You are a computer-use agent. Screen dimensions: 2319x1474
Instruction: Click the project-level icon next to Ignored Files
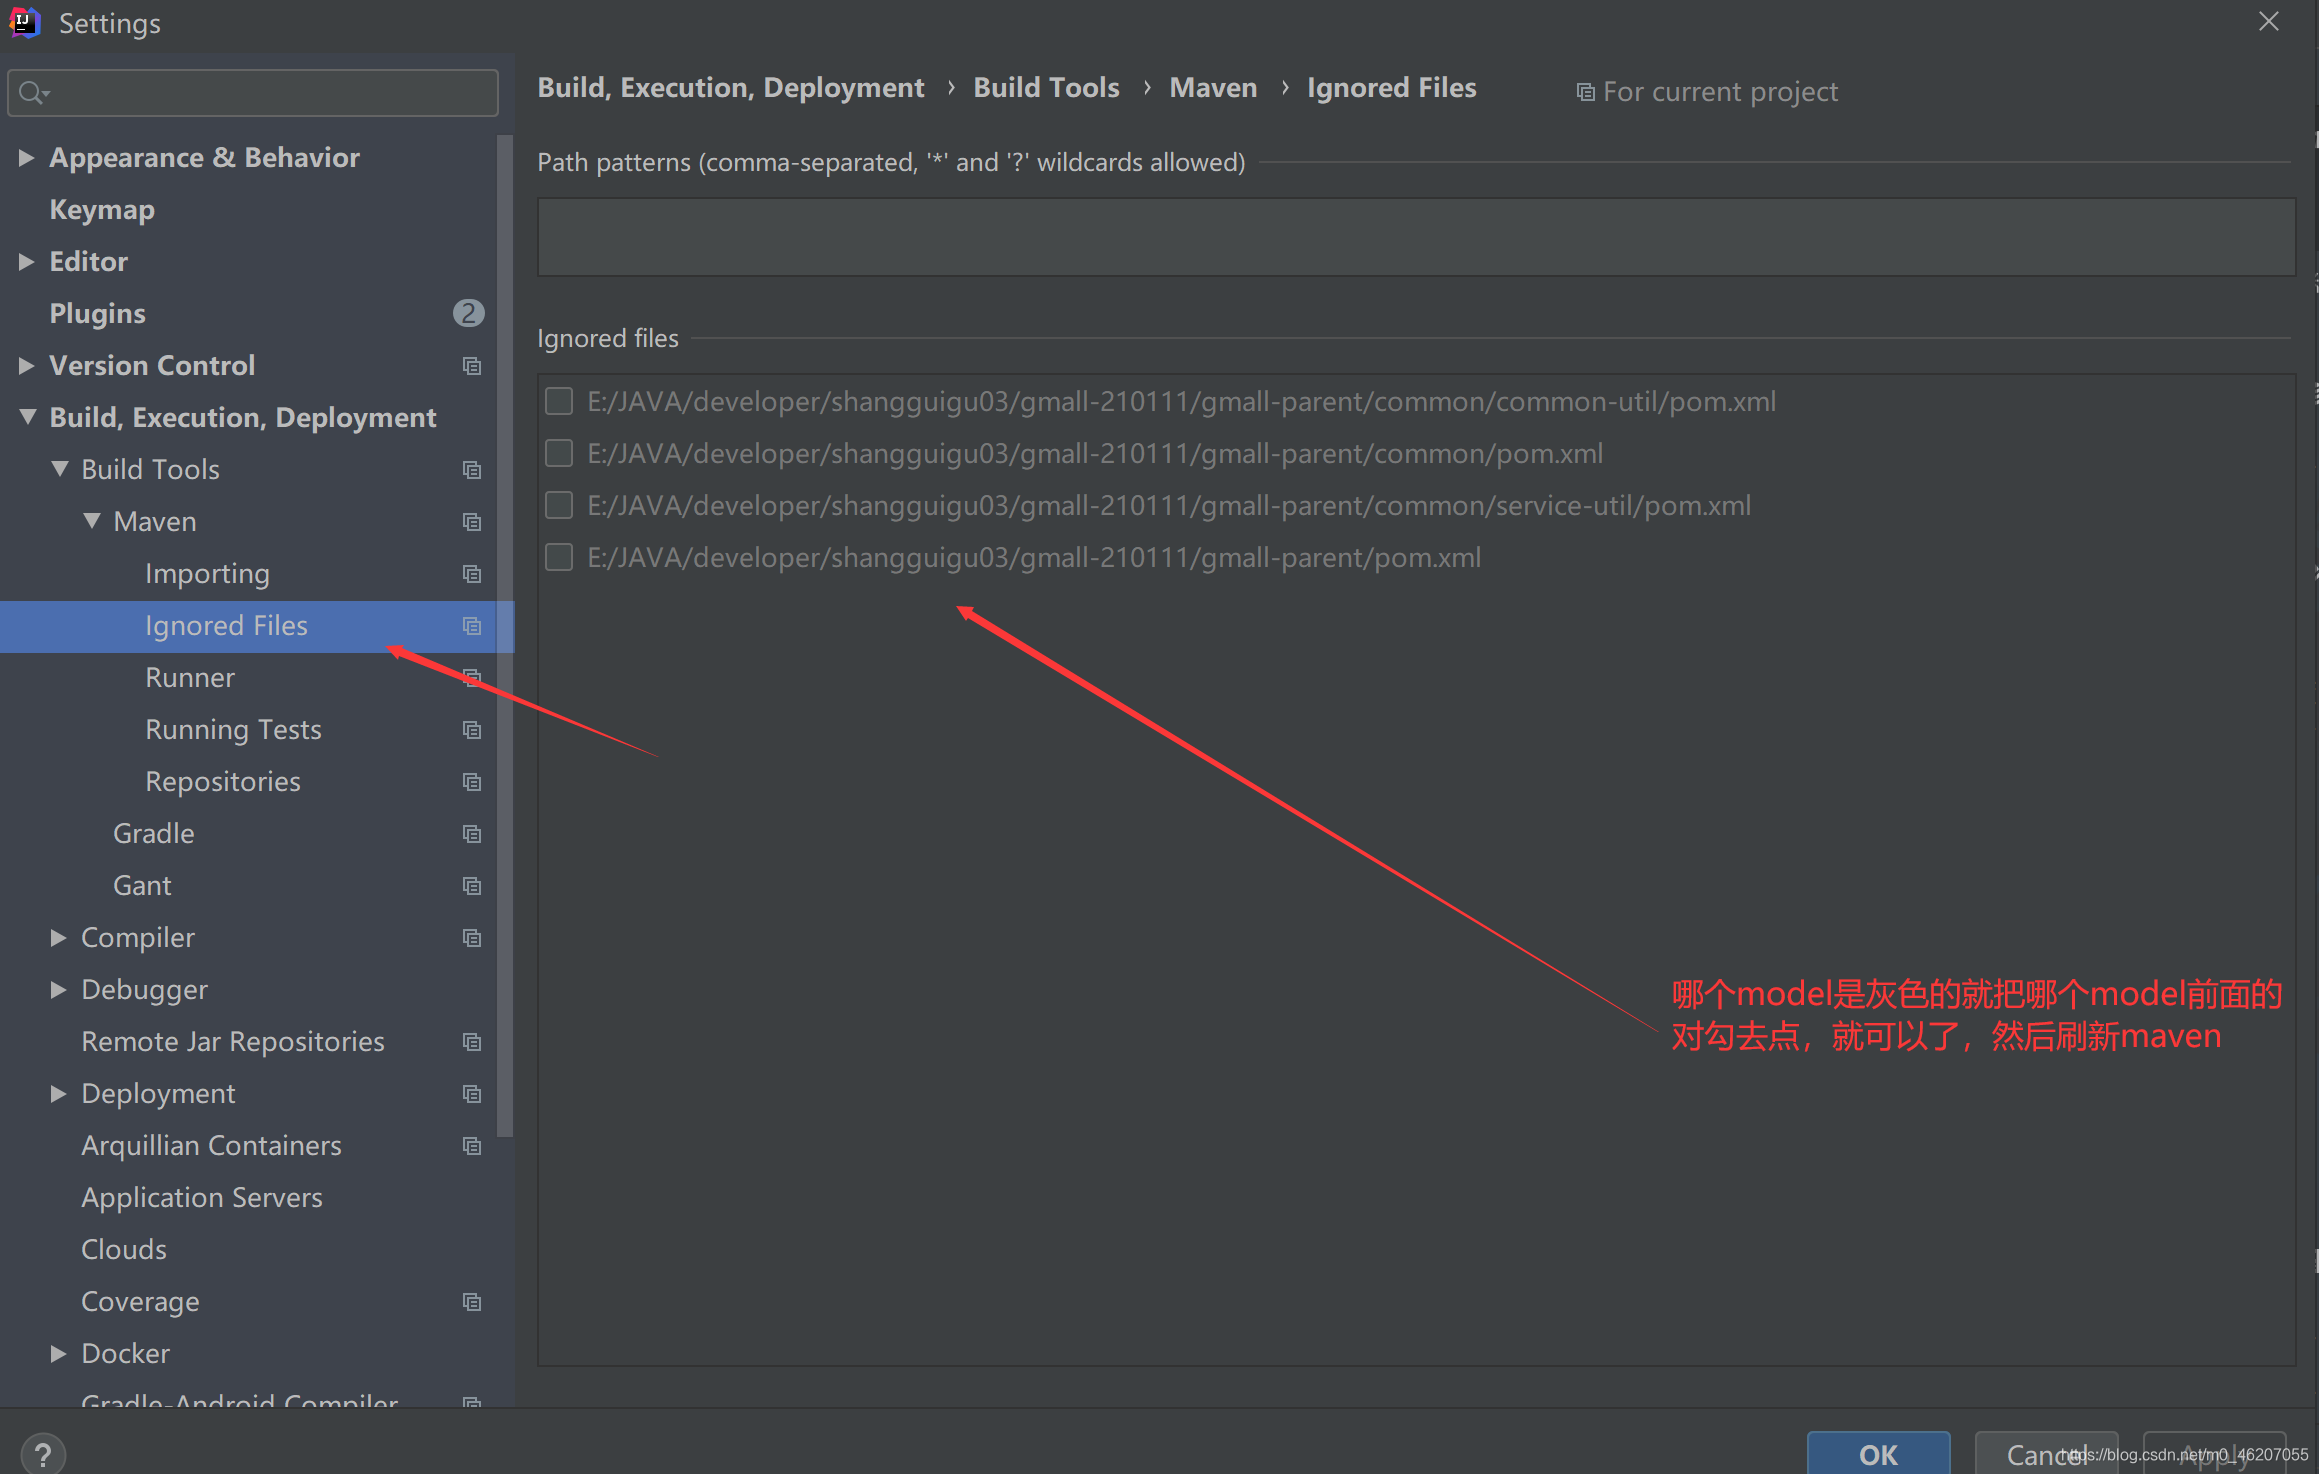(472, 626)
